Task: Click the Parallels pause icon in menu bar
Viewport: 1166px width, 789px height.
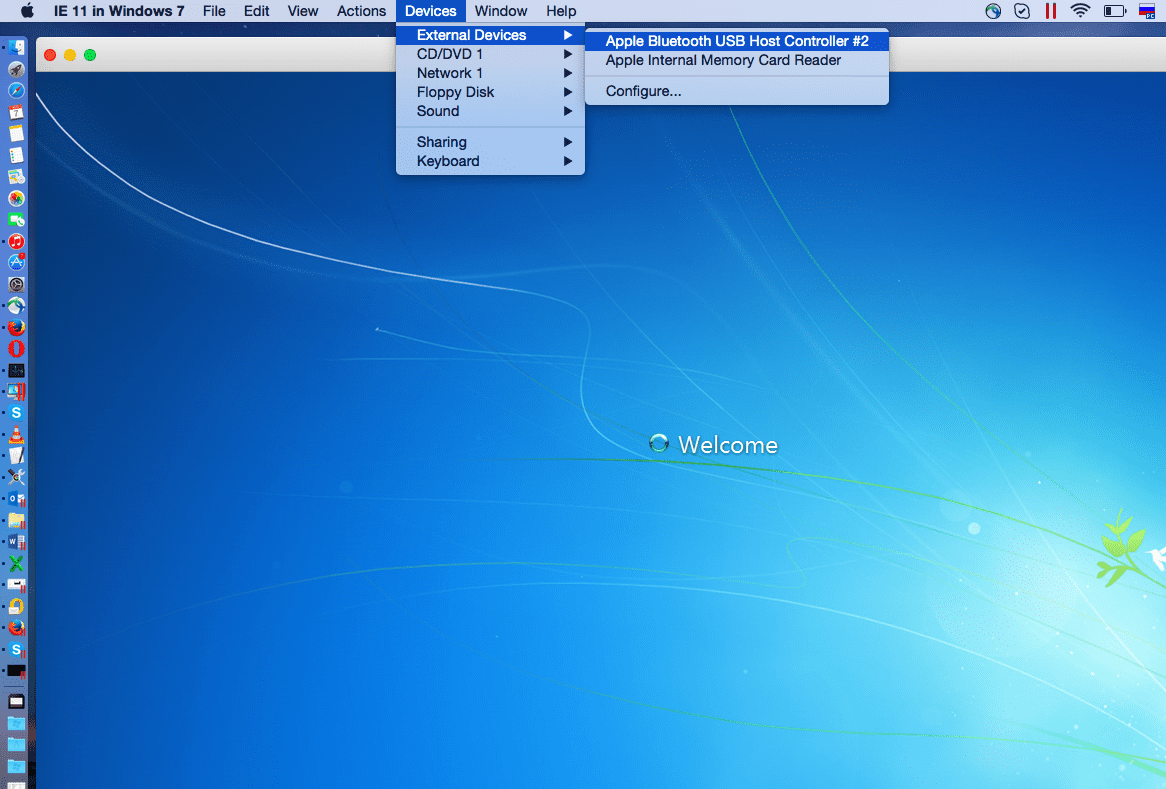Action: [1051, 10]
